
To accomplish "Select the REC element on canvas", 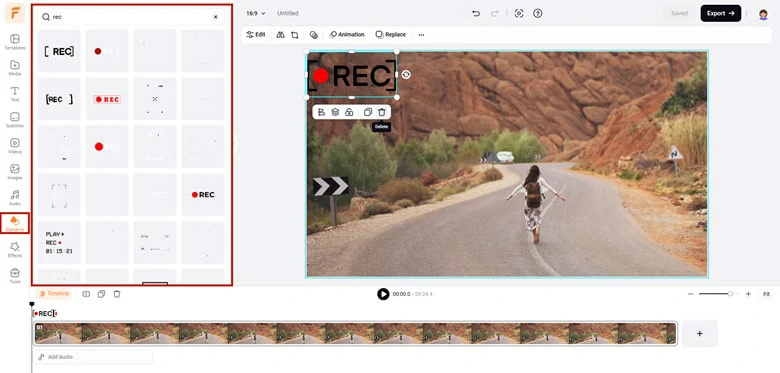I will coord(352,75).
